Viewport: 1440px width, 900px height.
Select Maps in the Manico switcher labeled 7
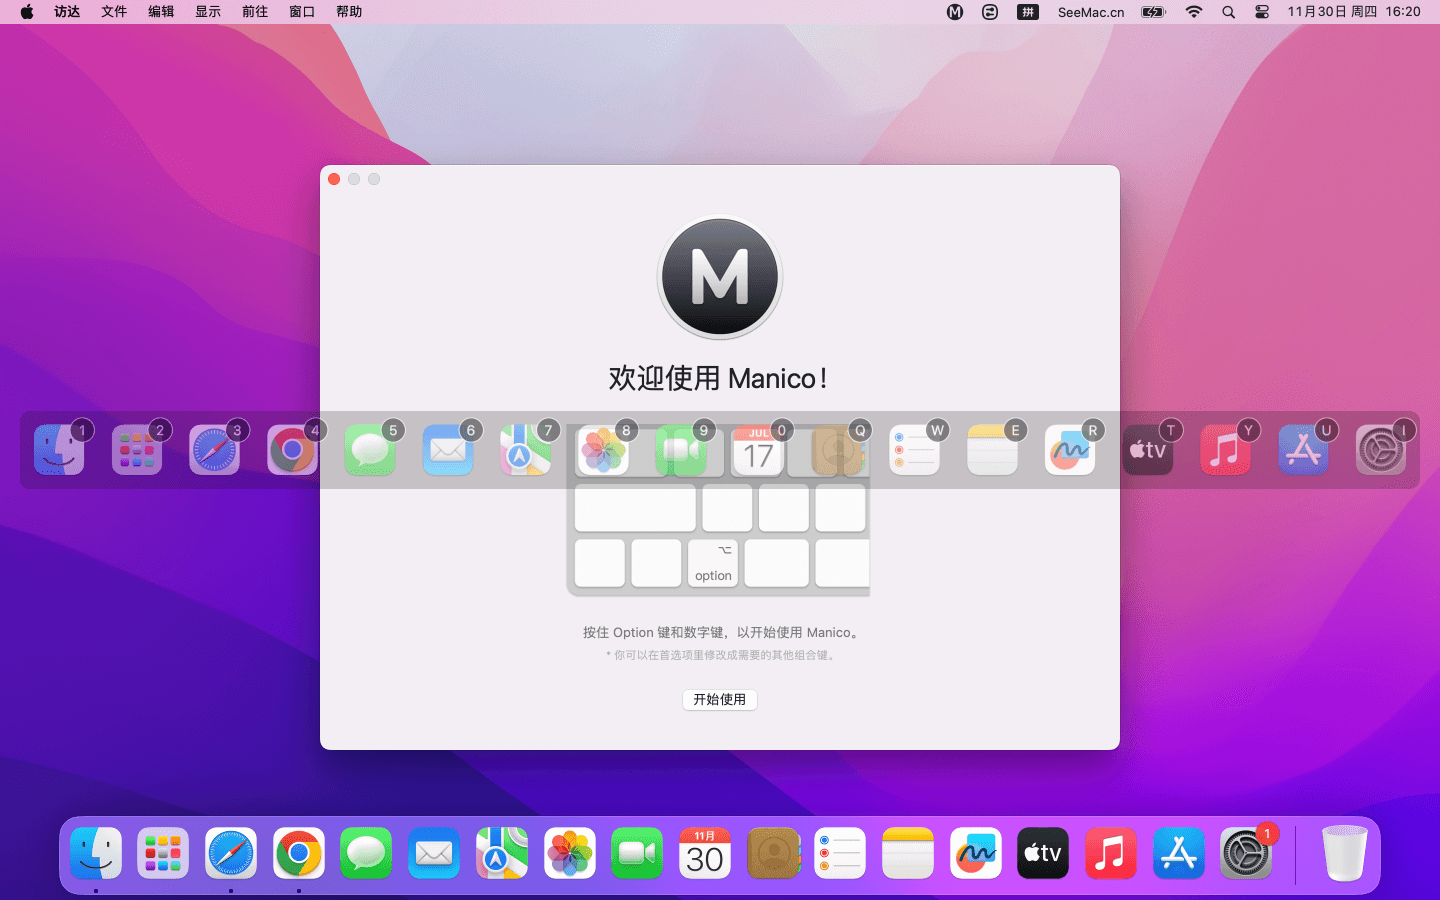point(525,450)
